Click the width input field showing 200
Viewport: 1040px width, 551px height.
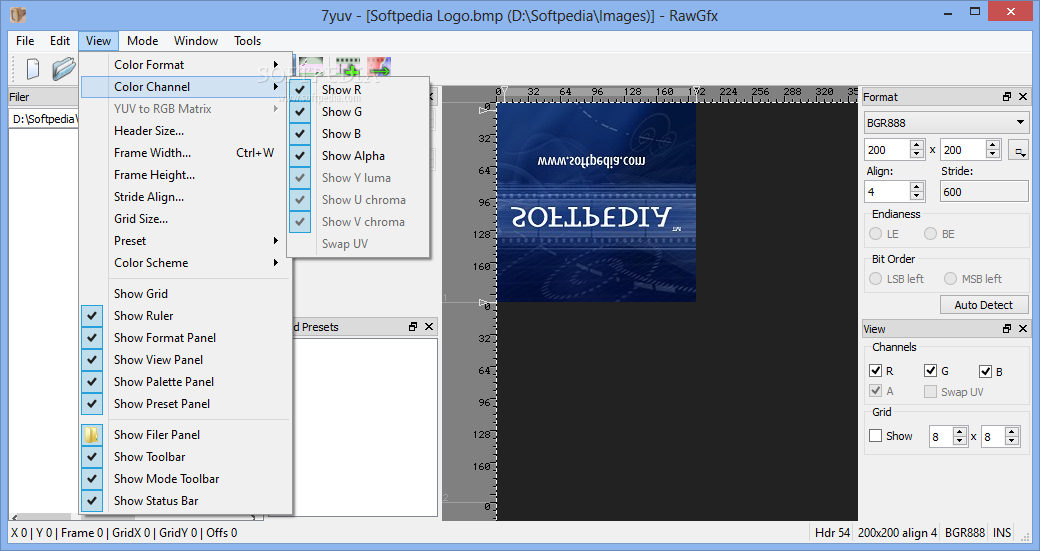(x=887, y=150)
